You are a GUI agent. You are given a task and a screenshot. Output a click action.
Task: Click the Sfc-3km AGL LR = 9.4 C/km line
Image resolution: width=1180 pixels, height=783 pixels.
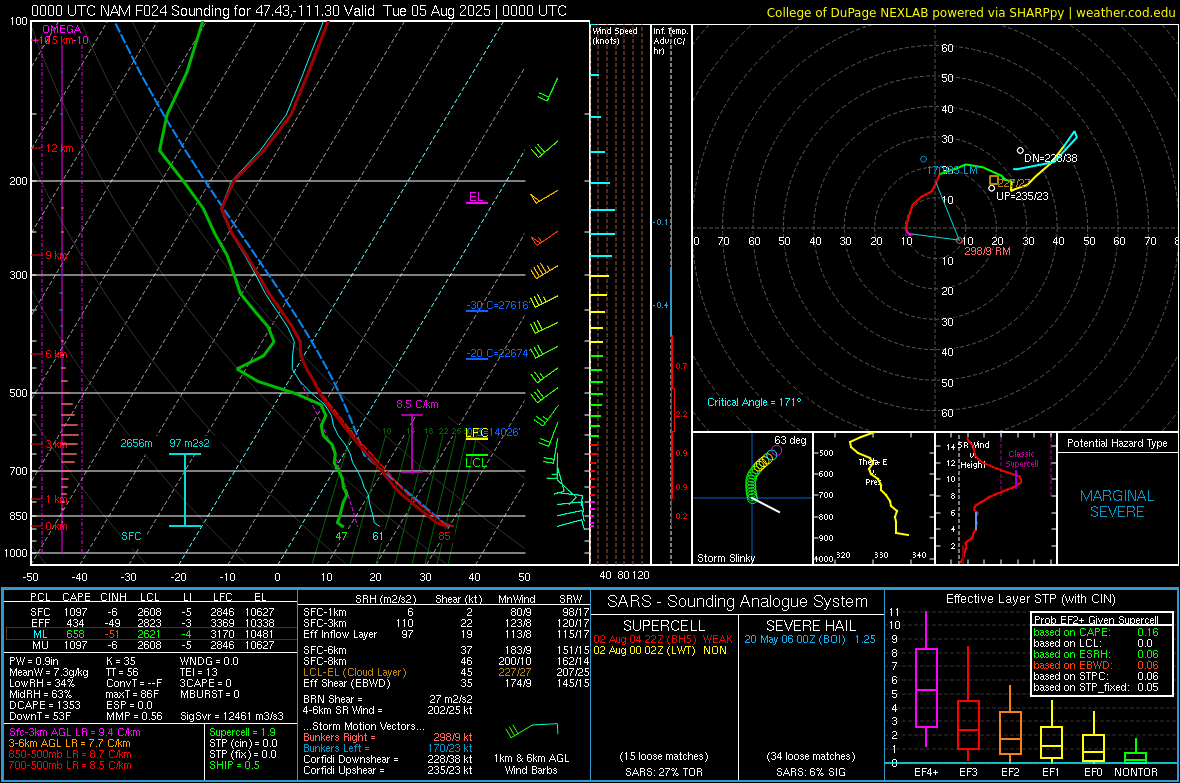[x=75, y=732]
